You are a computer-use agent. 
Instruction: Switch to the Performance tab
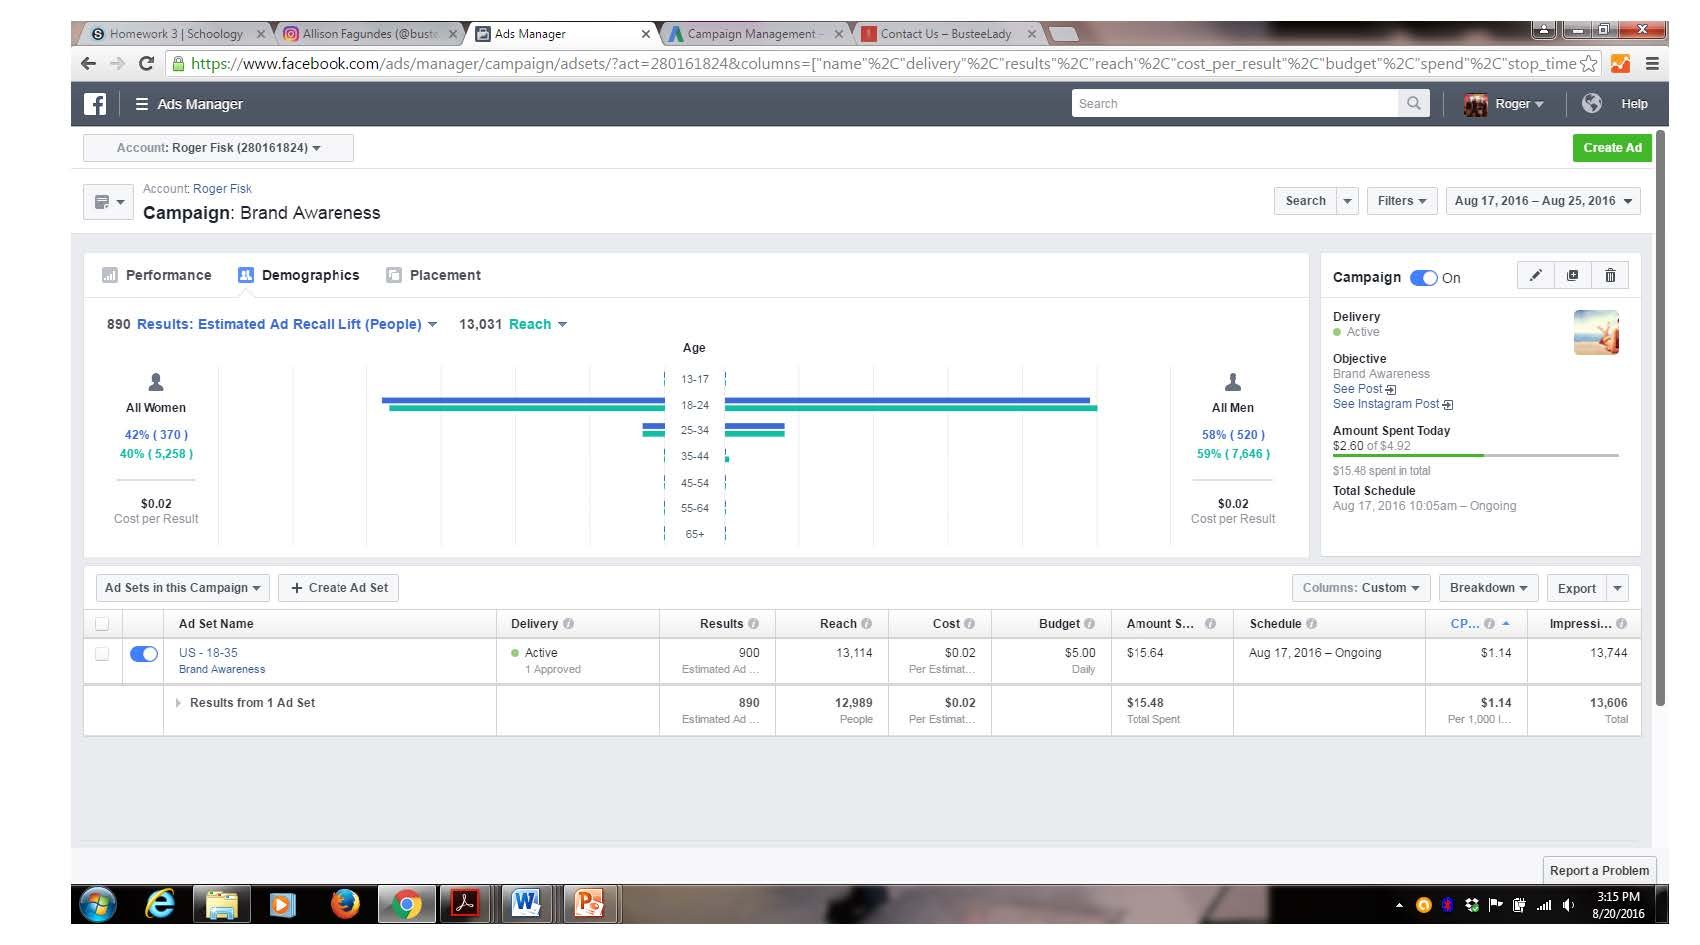[157, 275]
